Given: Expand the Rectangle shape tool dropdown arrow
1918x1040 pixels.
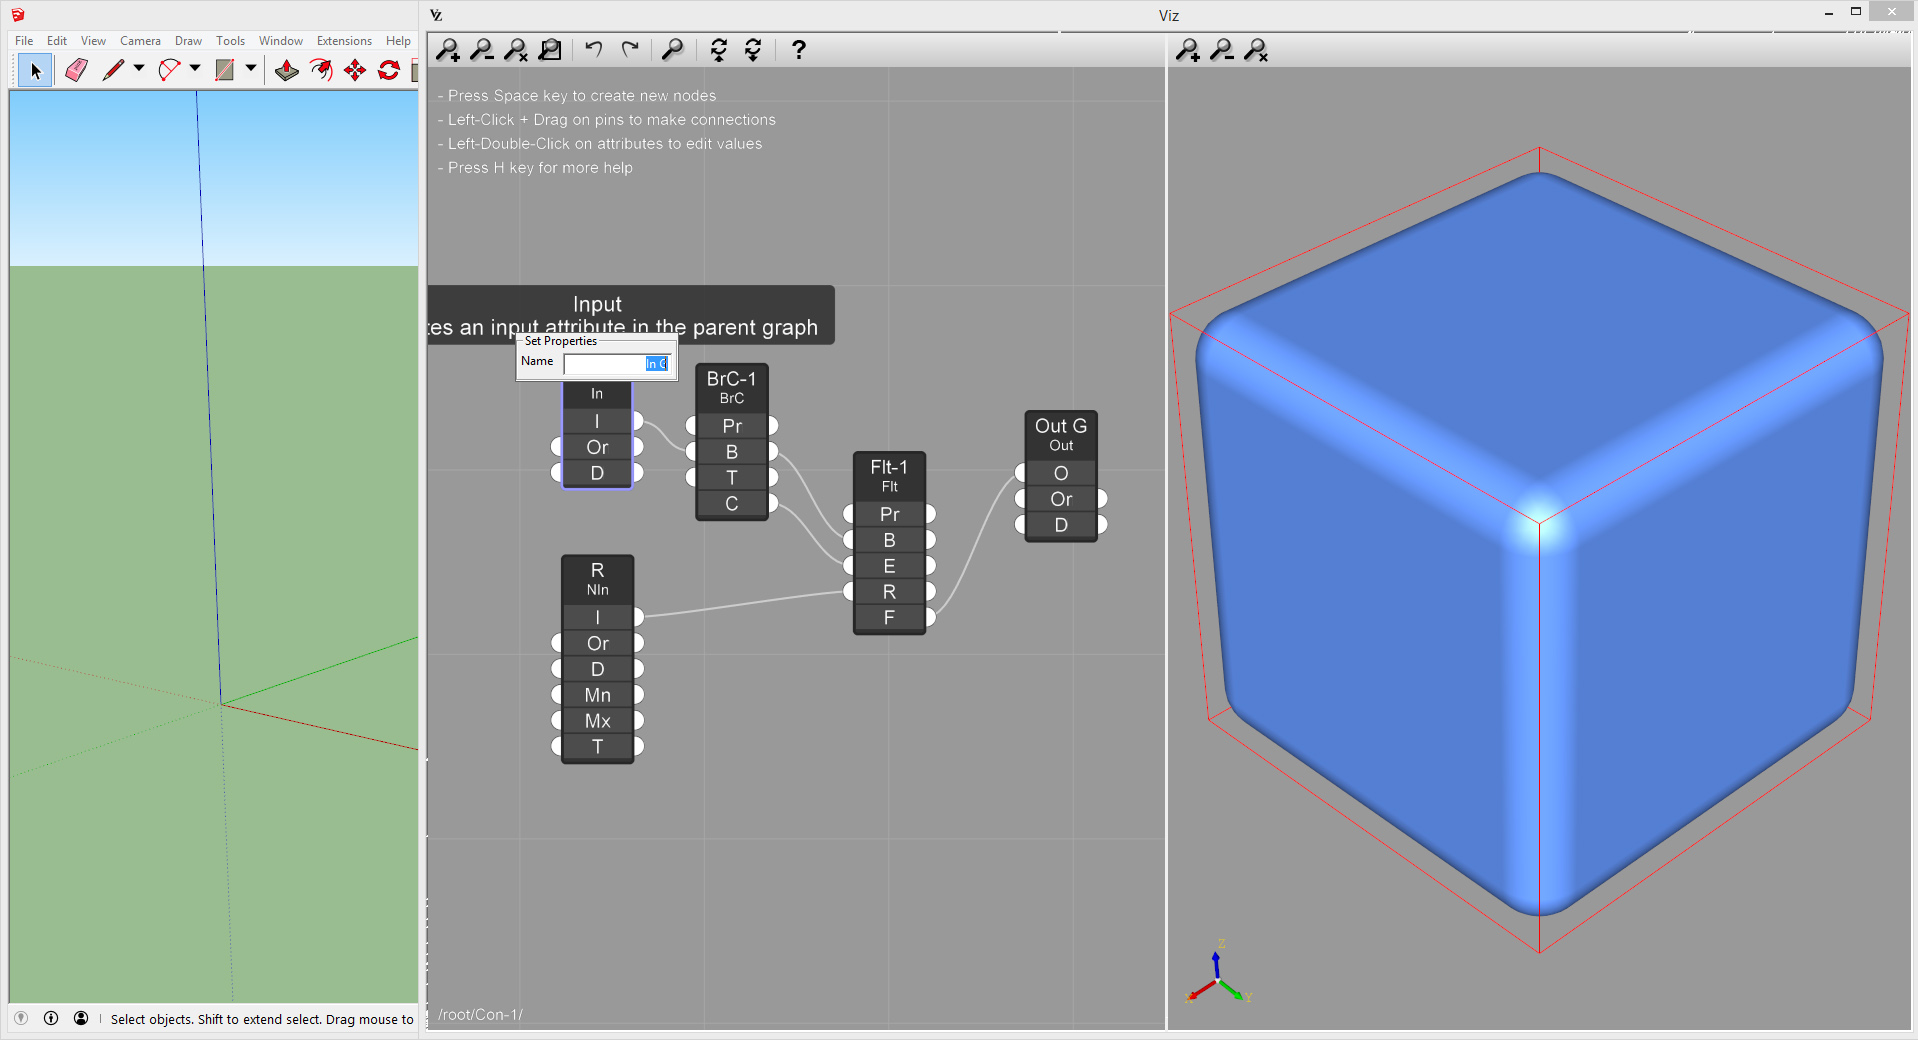Looking at the screenshot, I should coord(251,69).
